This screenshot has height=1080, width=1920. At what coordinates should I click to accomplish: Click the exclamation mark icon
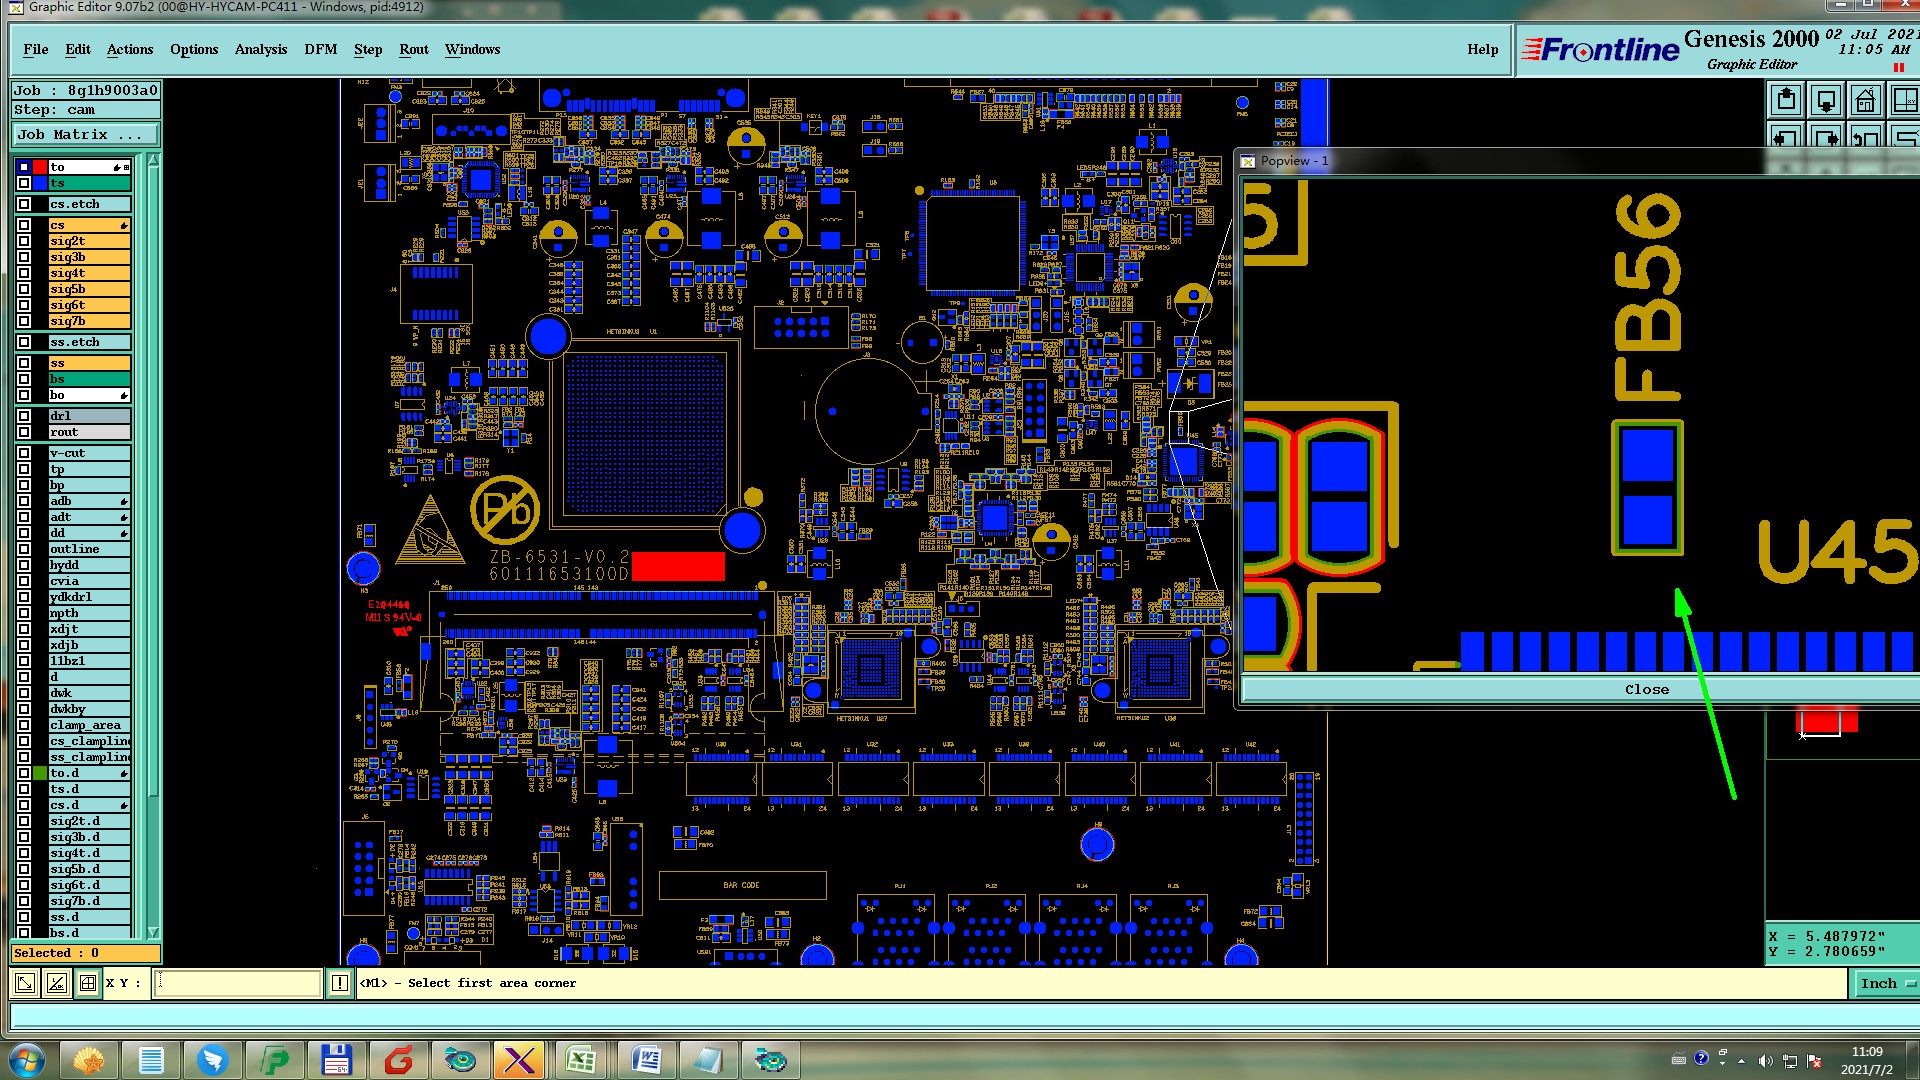coord(340,983)
